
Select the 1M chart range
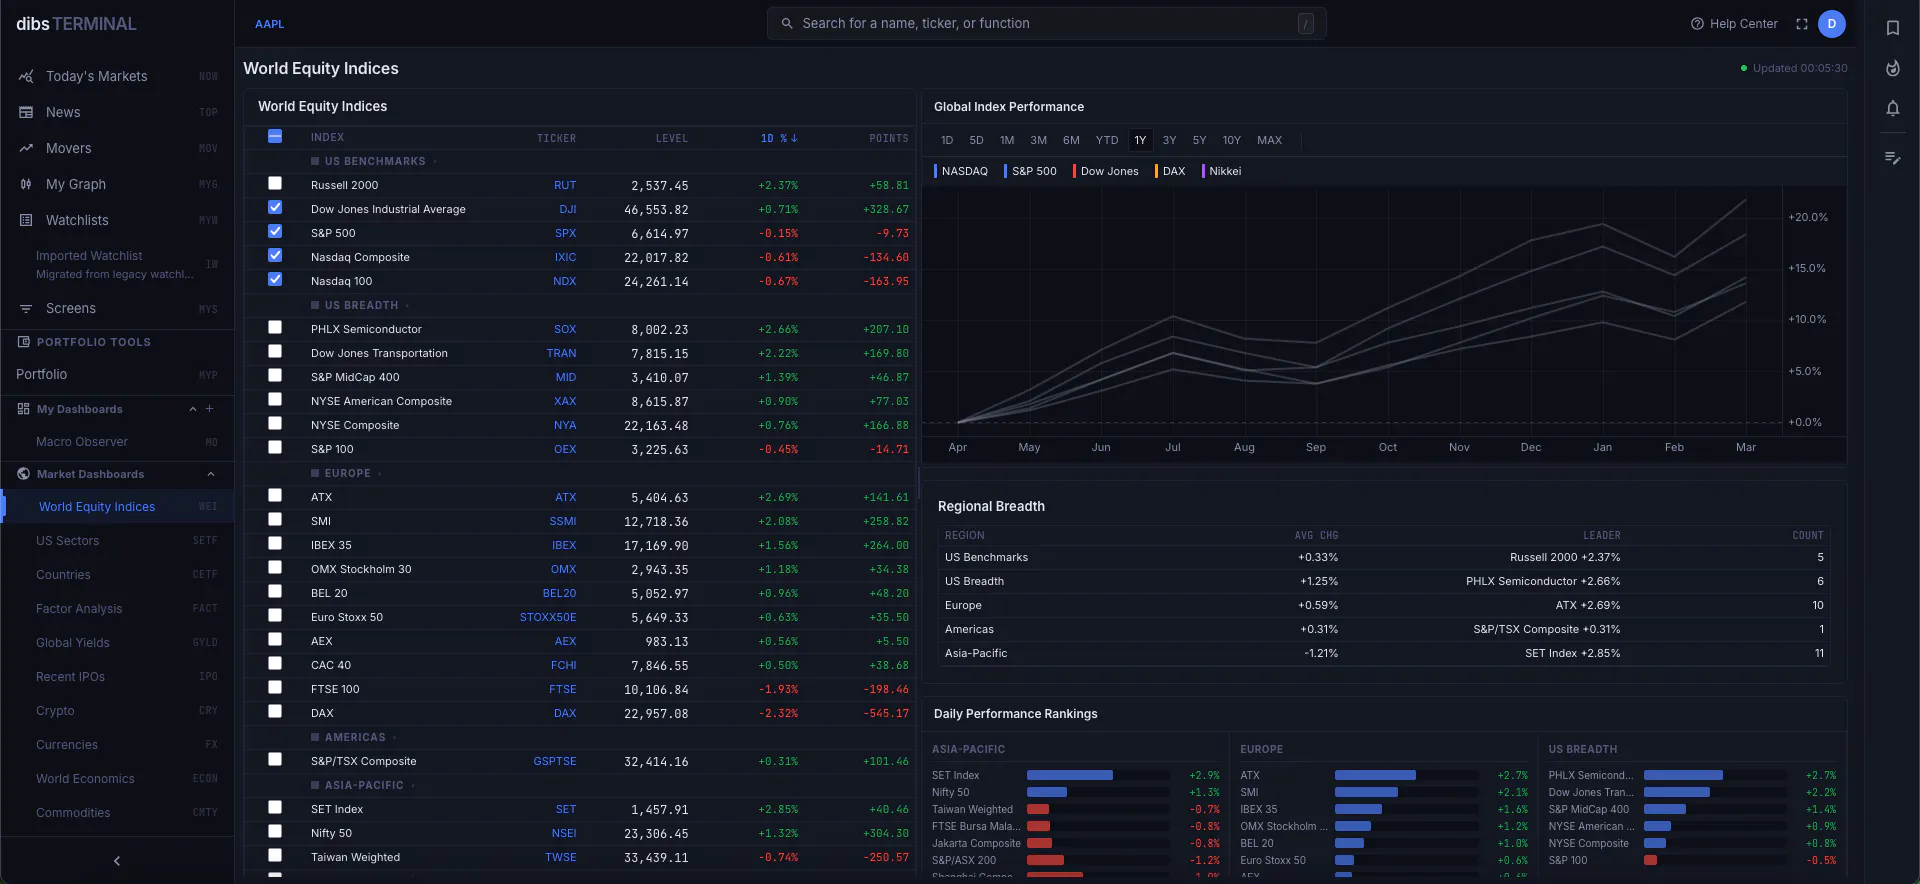click(1007, 140)
